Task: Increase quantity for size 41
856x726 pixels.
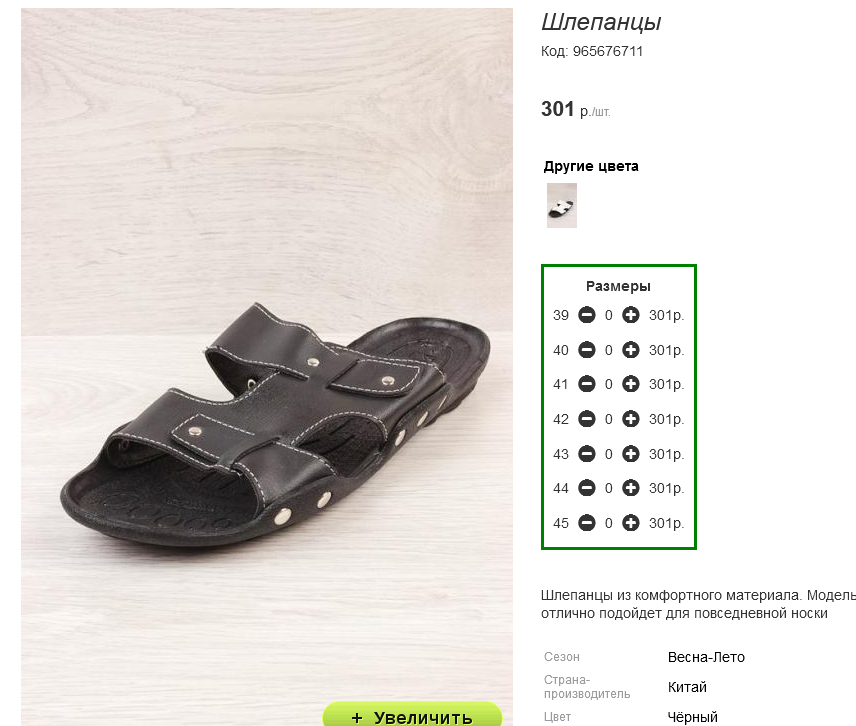Action: (x=631, y=384)
